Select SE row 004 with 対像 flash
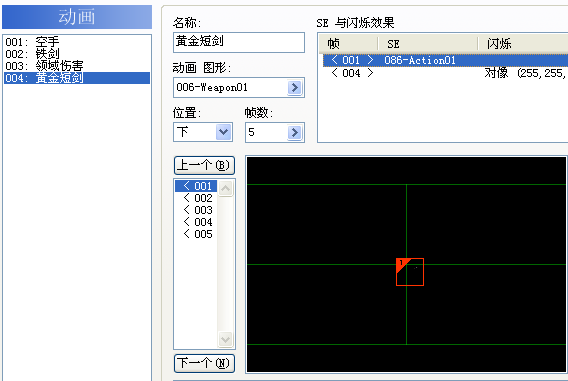 [445, 73]
